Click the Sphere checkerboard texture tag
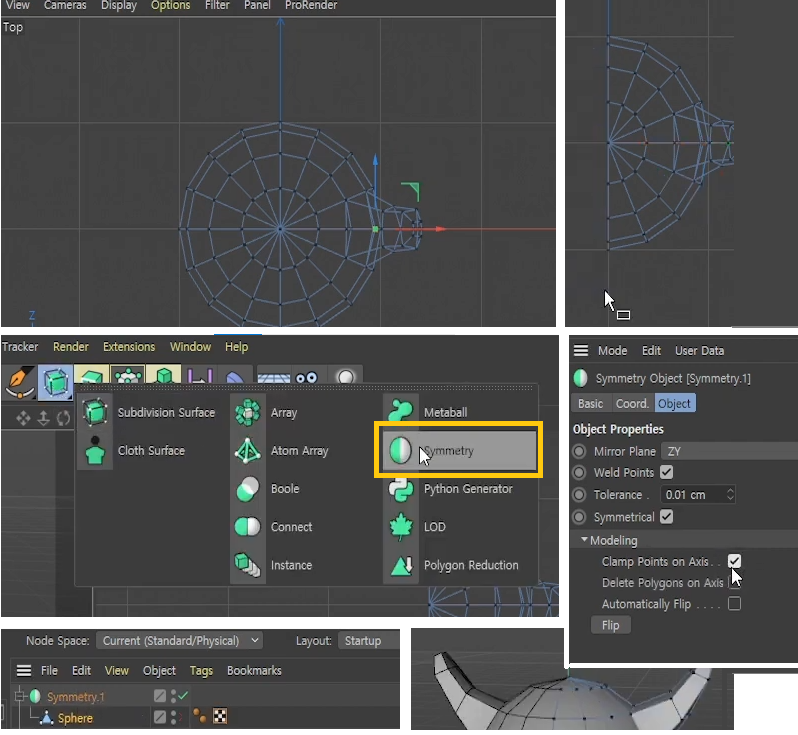The image size is (798, 735). [220, 716]
